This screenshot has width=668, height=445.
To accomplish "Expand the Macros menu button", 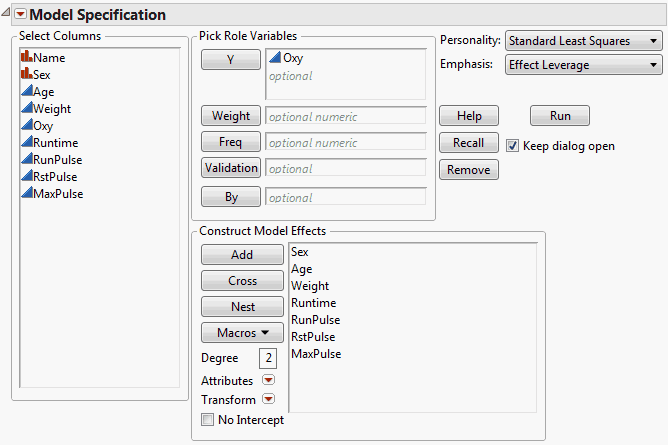I will [x=242, y=333].
